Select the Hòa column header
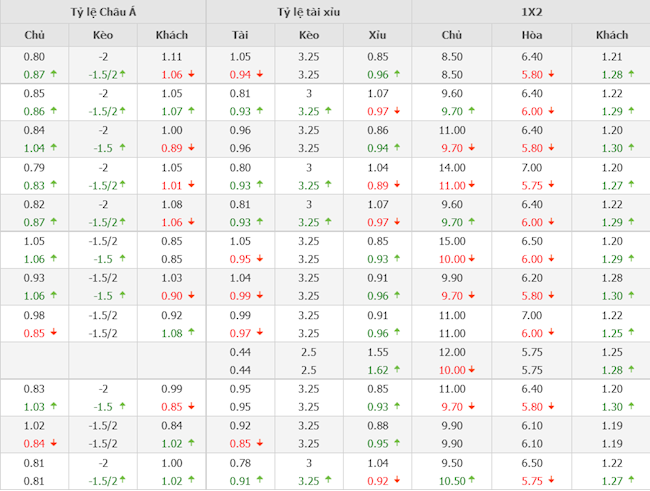 (x=532, y=36)
